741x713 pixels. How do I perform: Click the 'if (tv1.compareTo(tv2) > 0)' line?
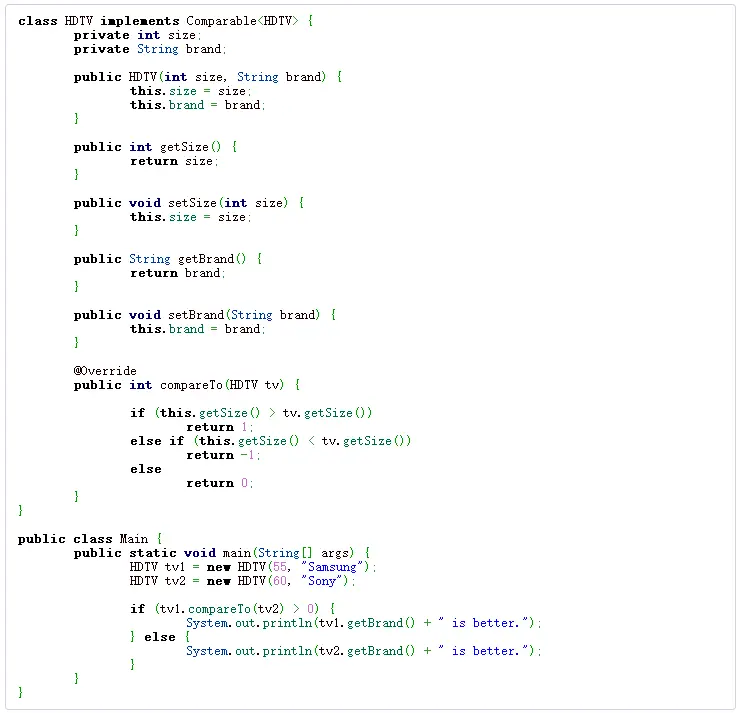[233, 609]
